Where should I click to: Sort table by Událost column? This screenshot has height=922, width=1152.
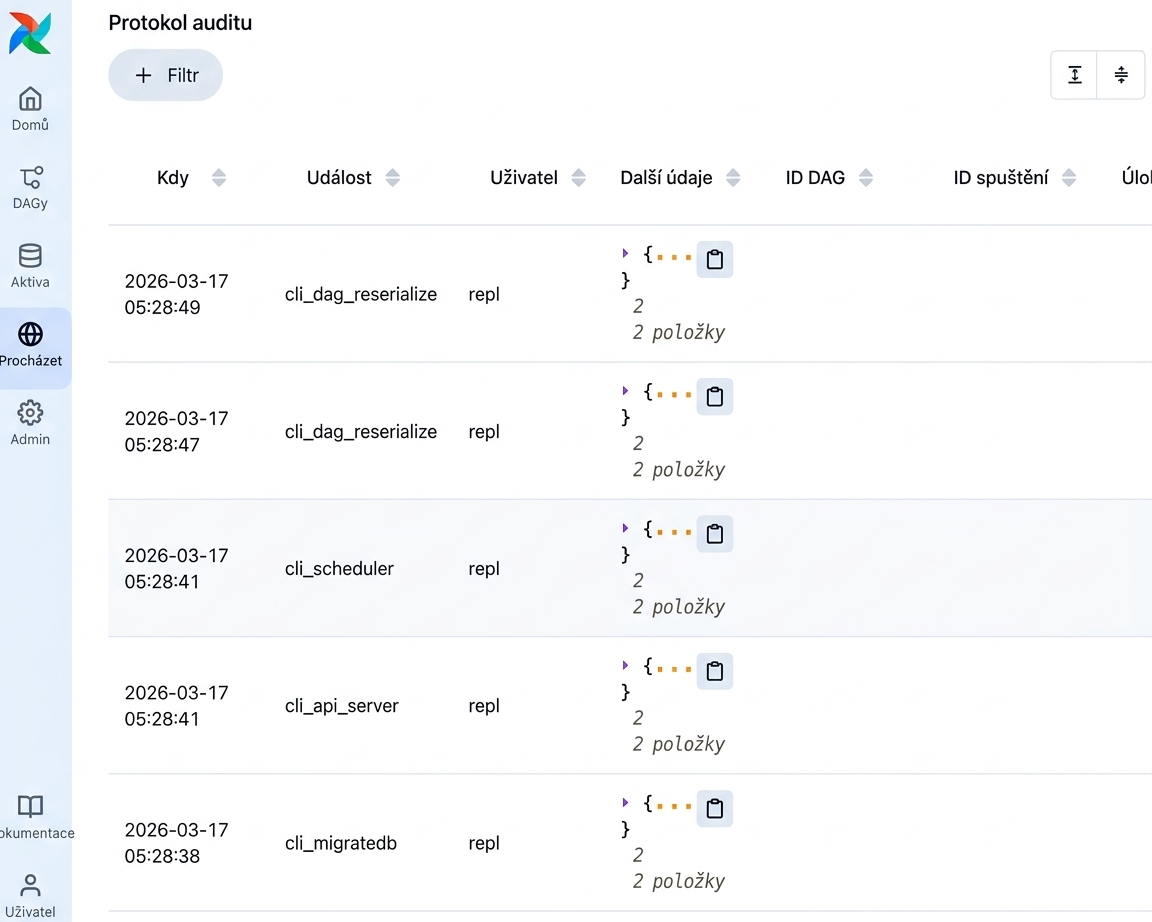392,178
